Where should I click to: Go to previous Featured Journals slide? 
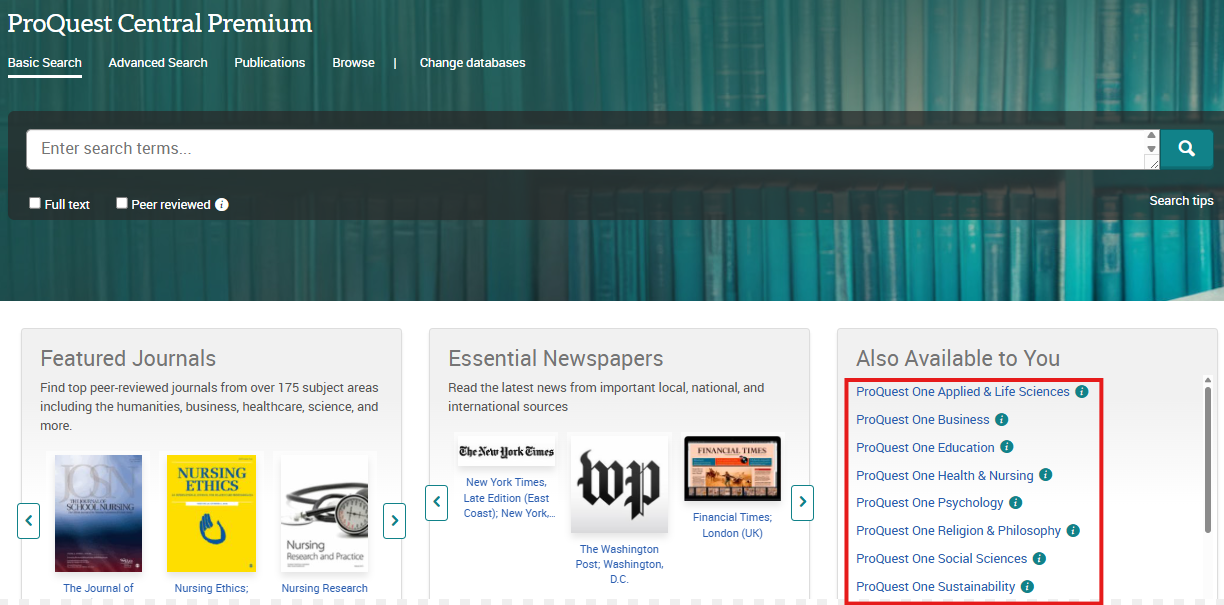(29, 520)
